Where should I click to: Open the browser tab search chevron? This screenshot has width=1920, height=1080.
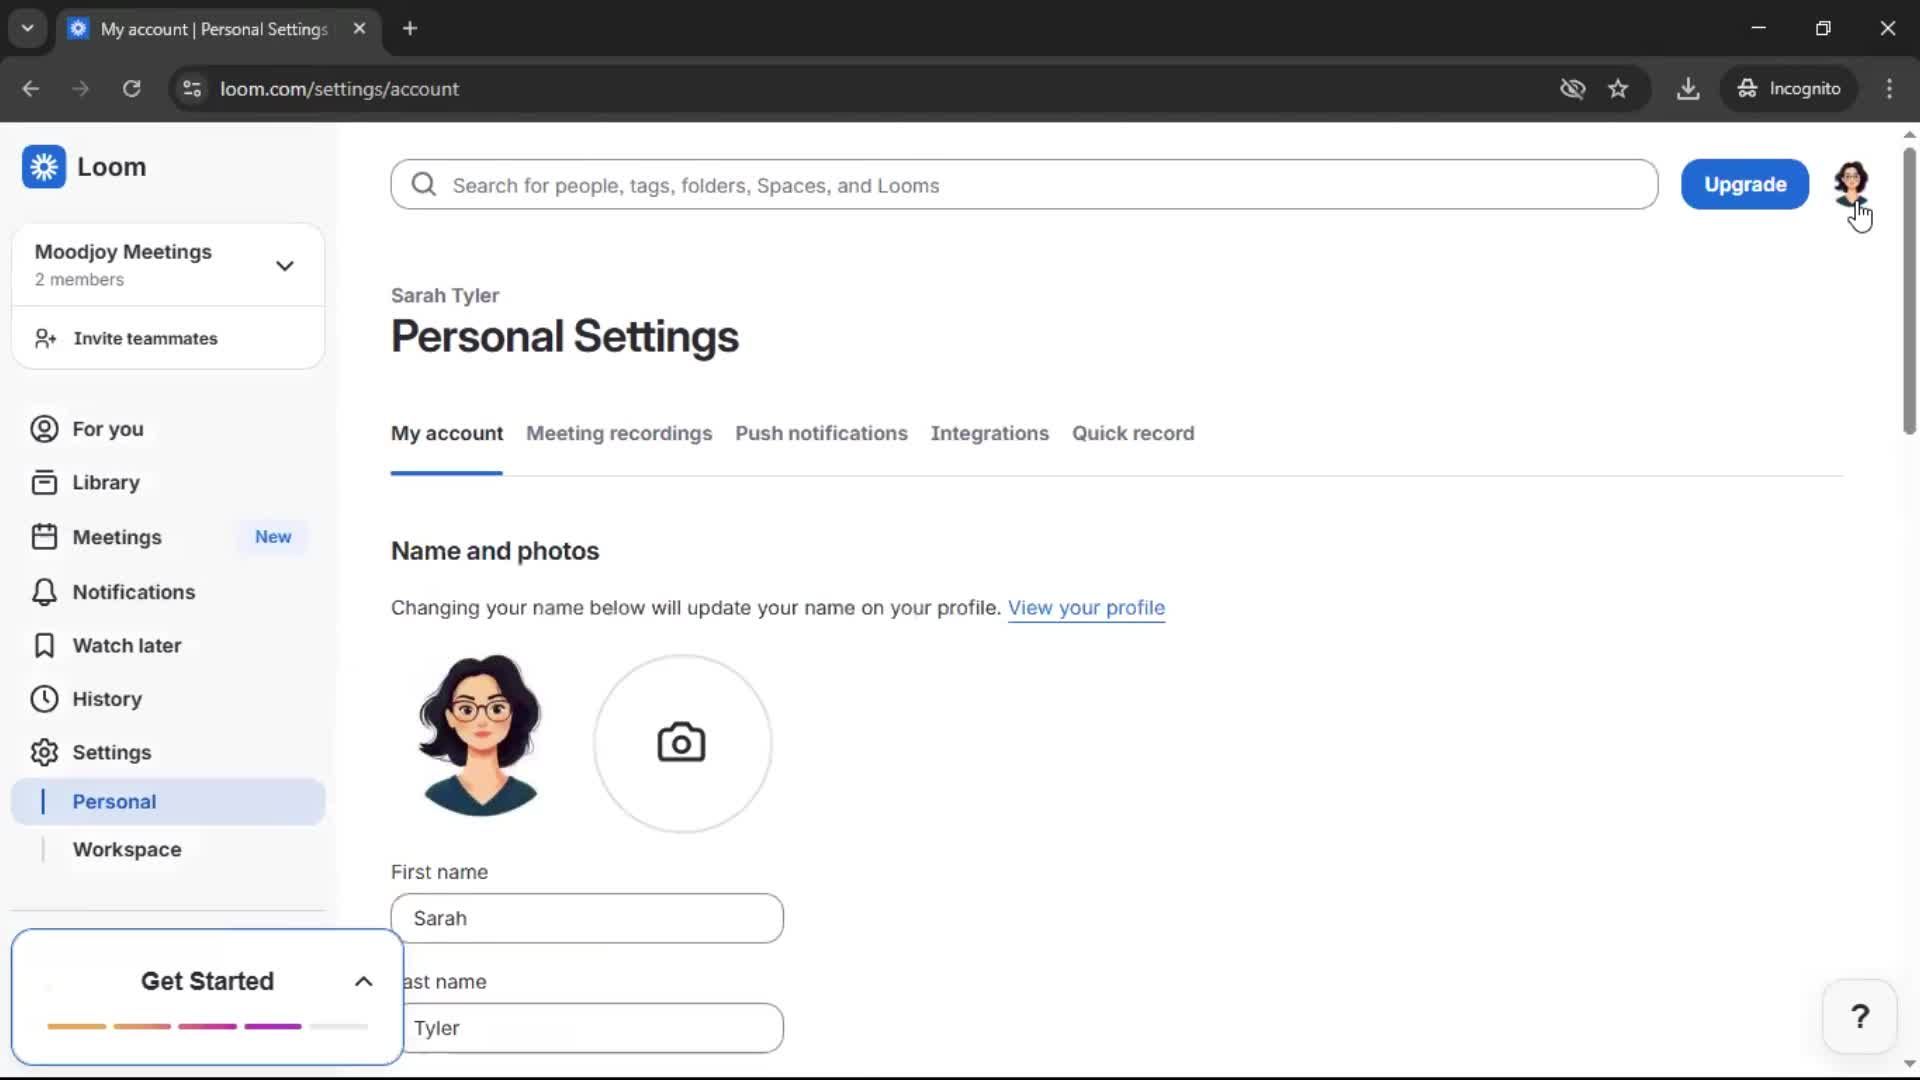tap(27, 28)
